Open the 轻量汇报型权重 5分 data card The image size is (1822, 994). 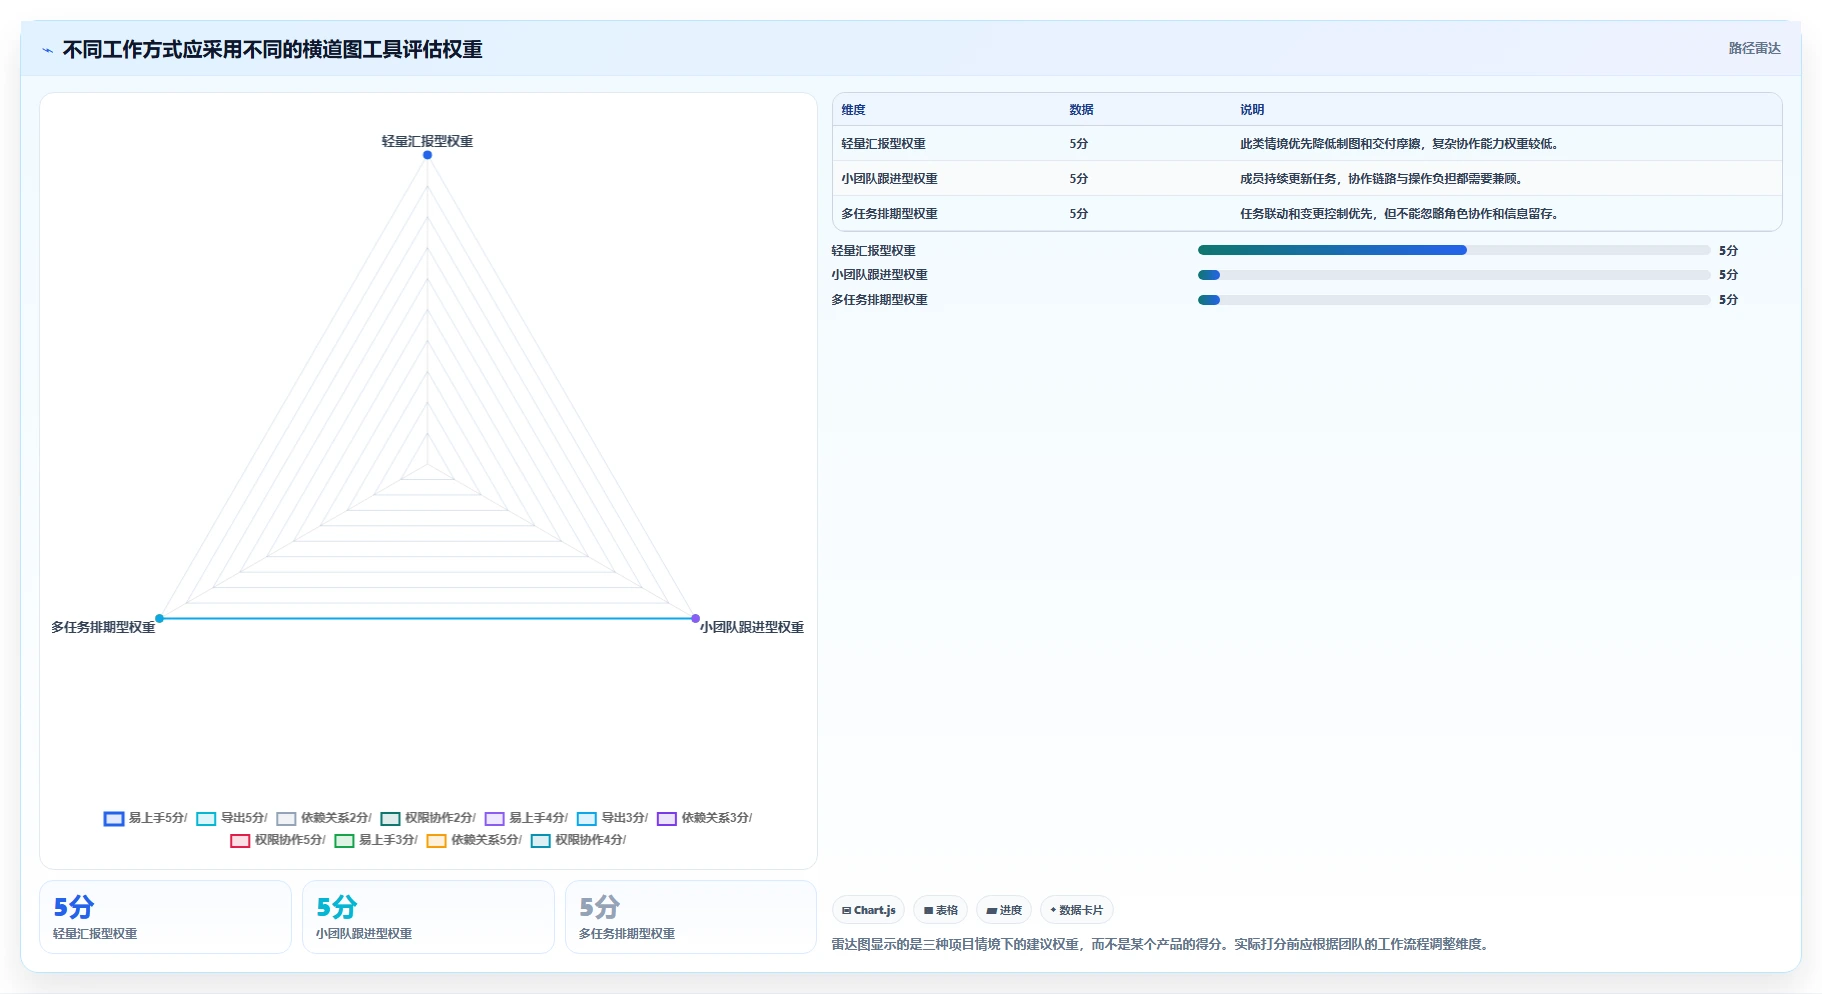(165, 917)
